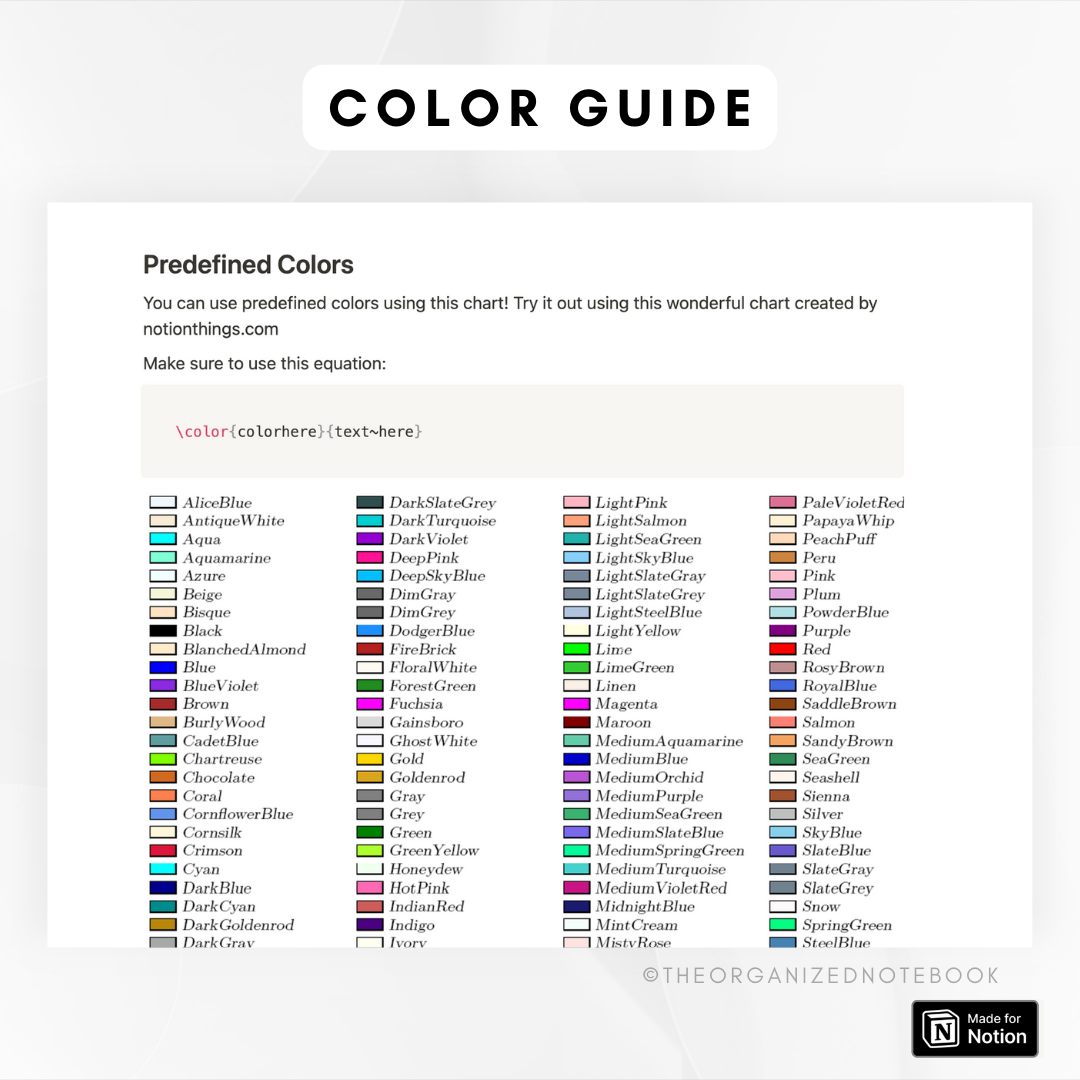Click the Black color swatch

point(163,631)
